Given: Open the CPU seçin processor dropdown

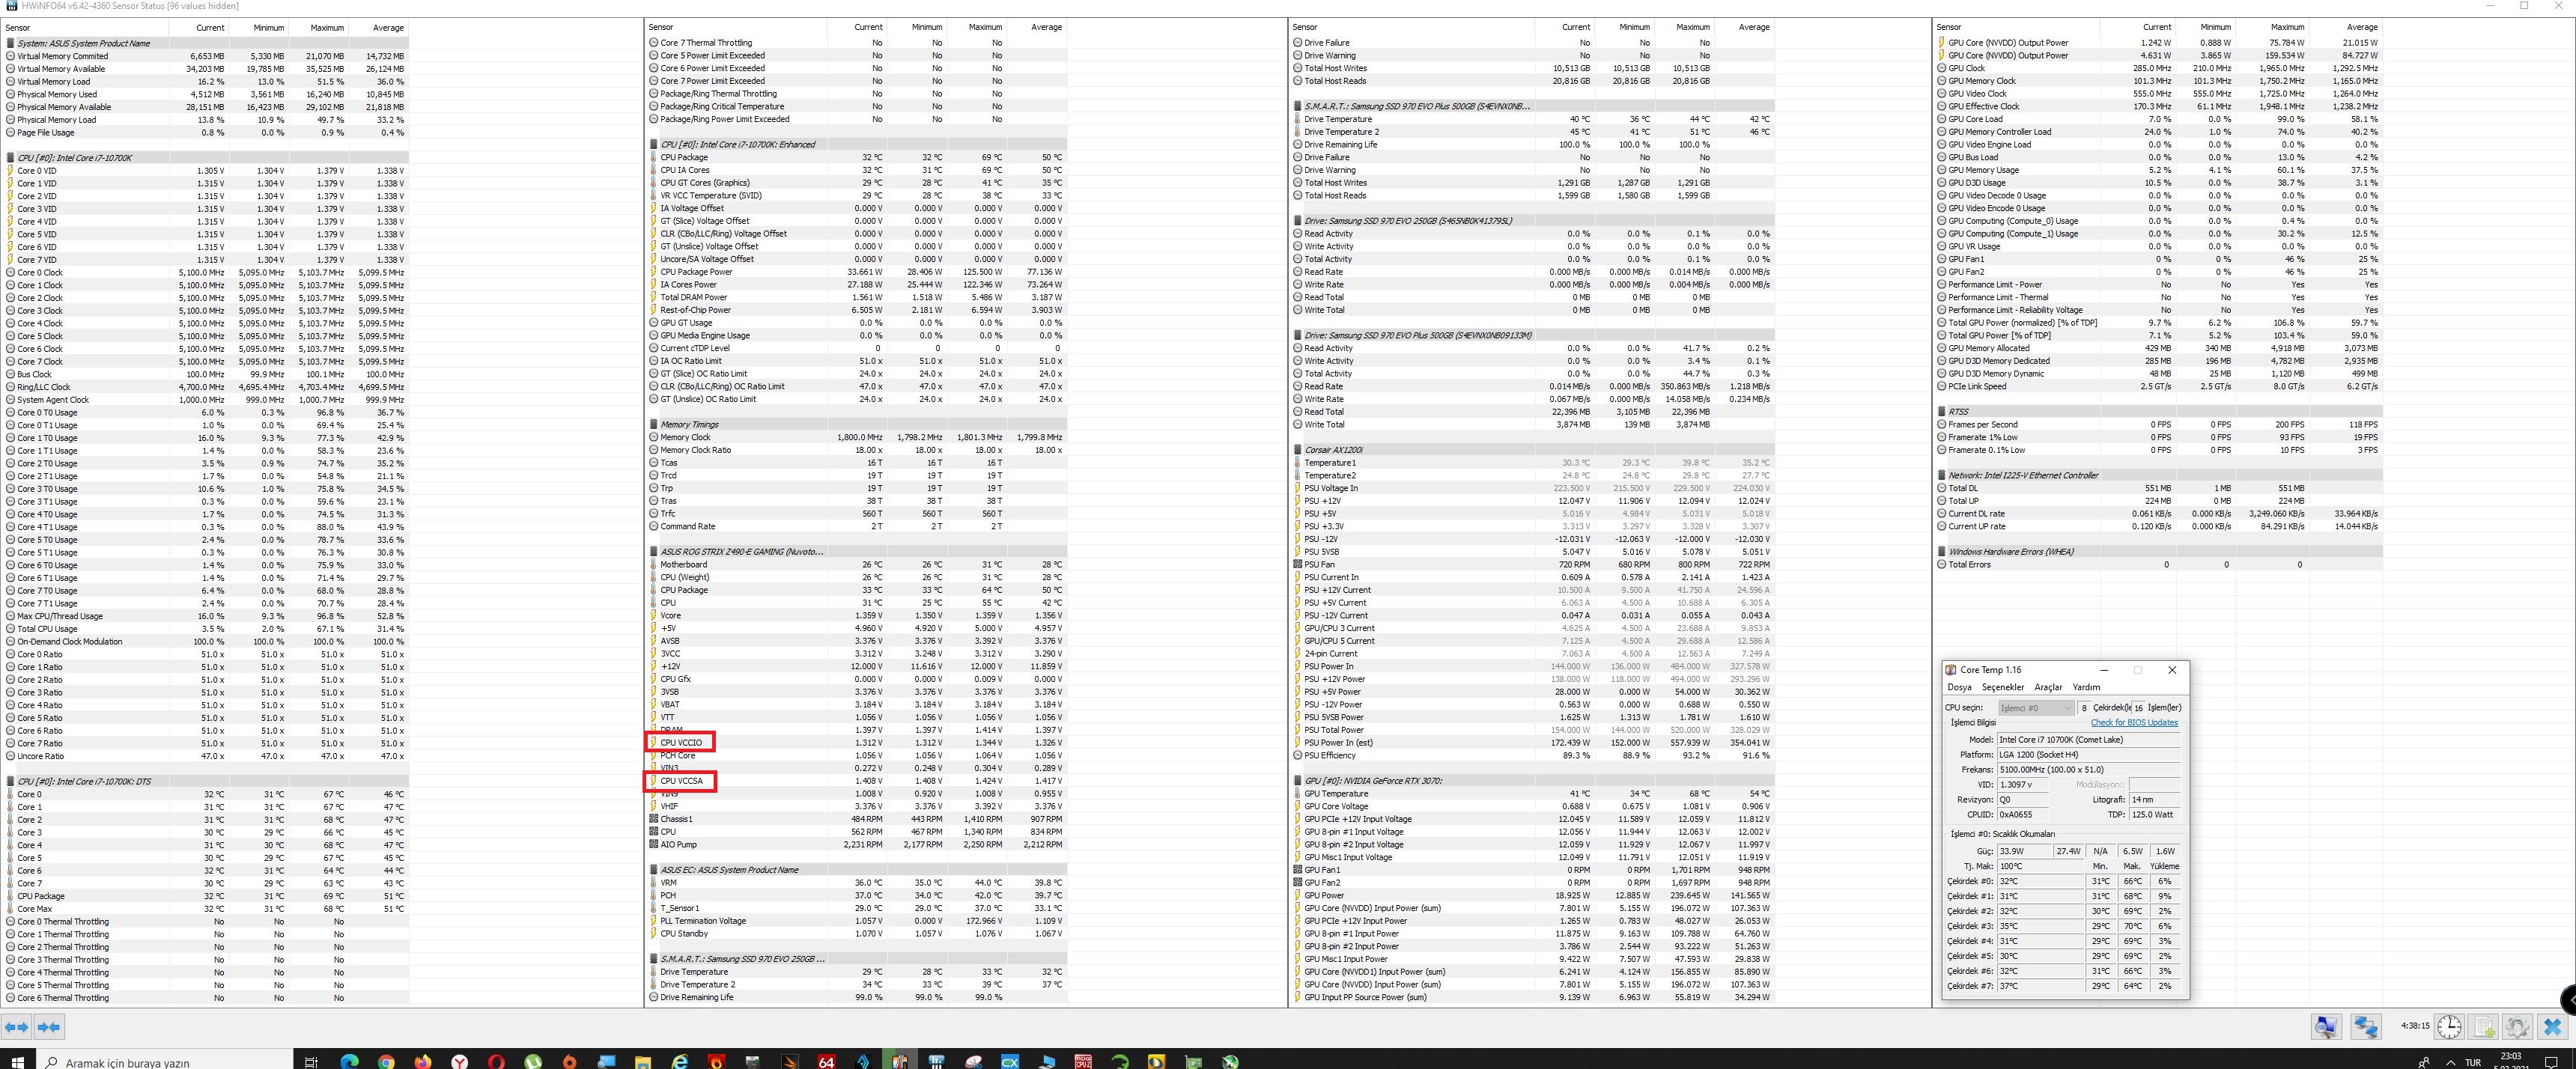Looking at the screenshot, I should point(2036,707).
